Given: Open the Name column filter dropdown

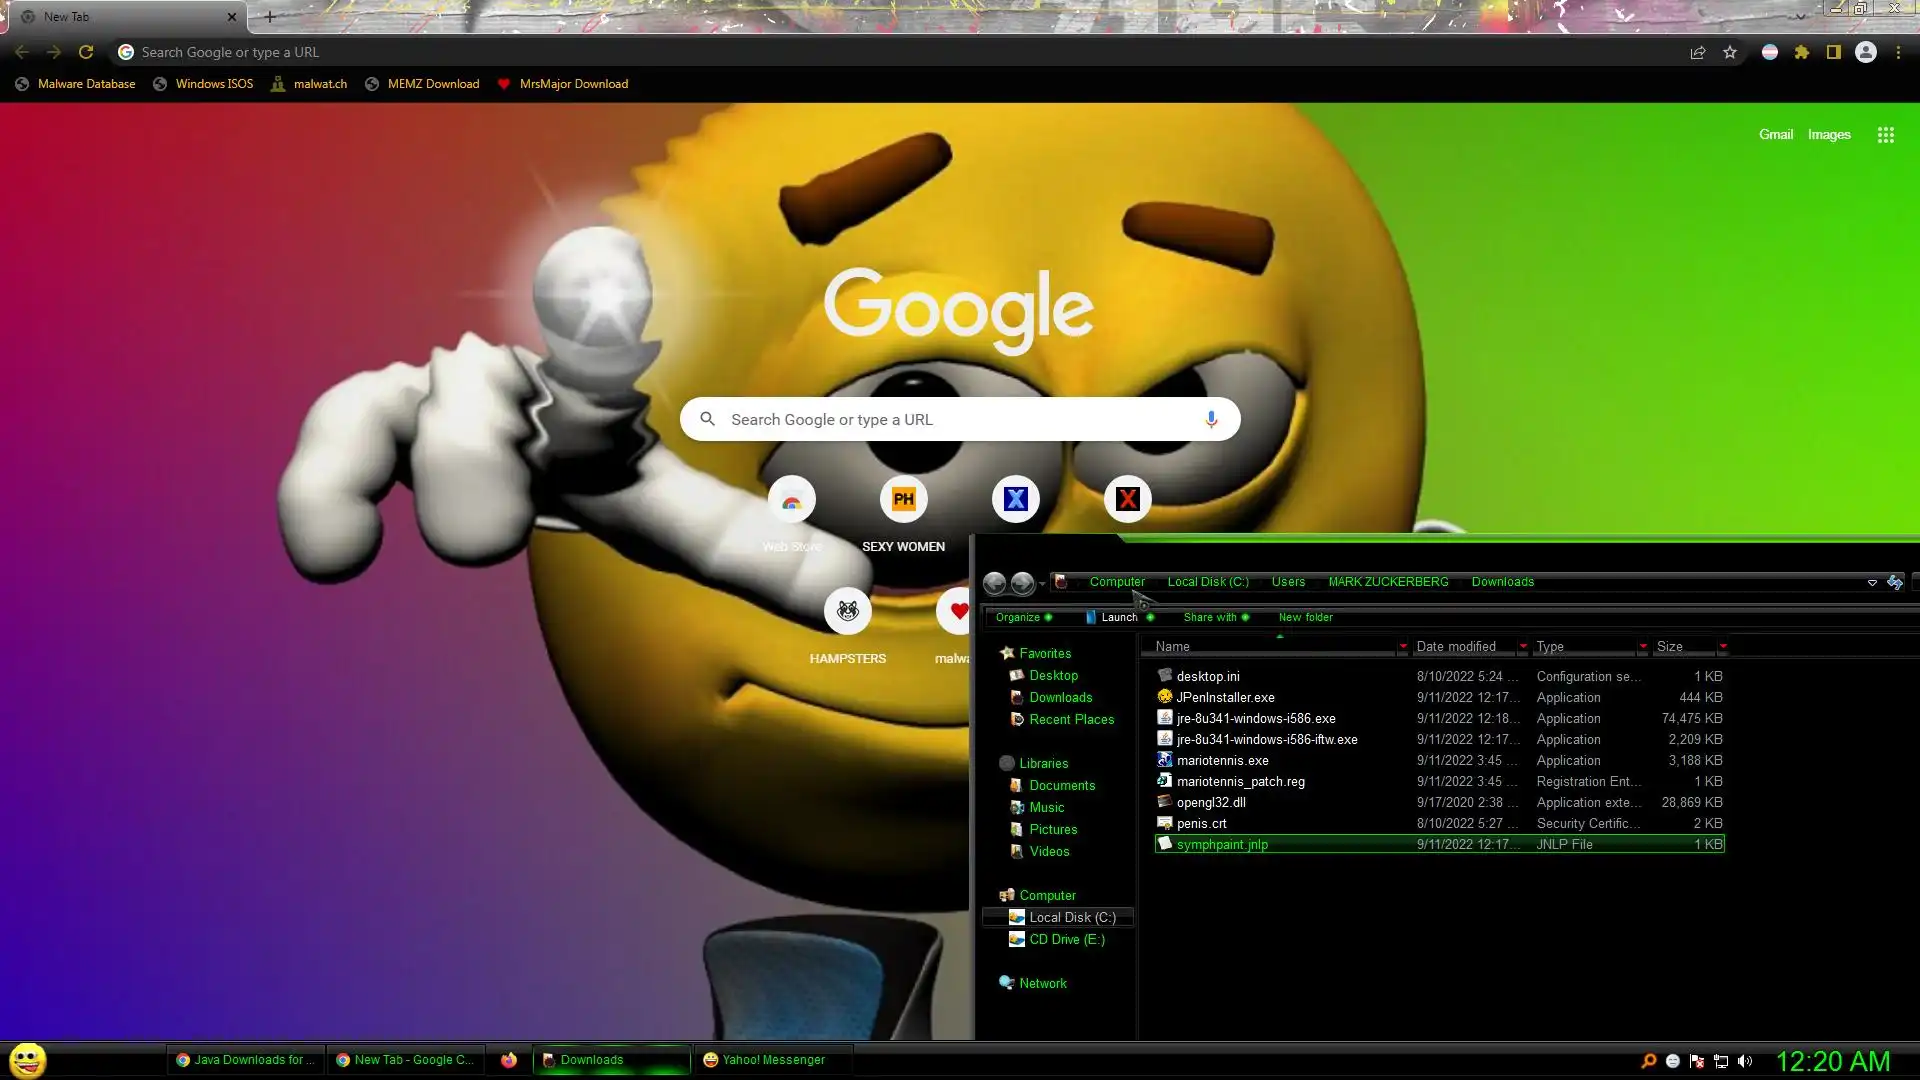Looking at the screenshot, I should click(x=1403, y=647).
